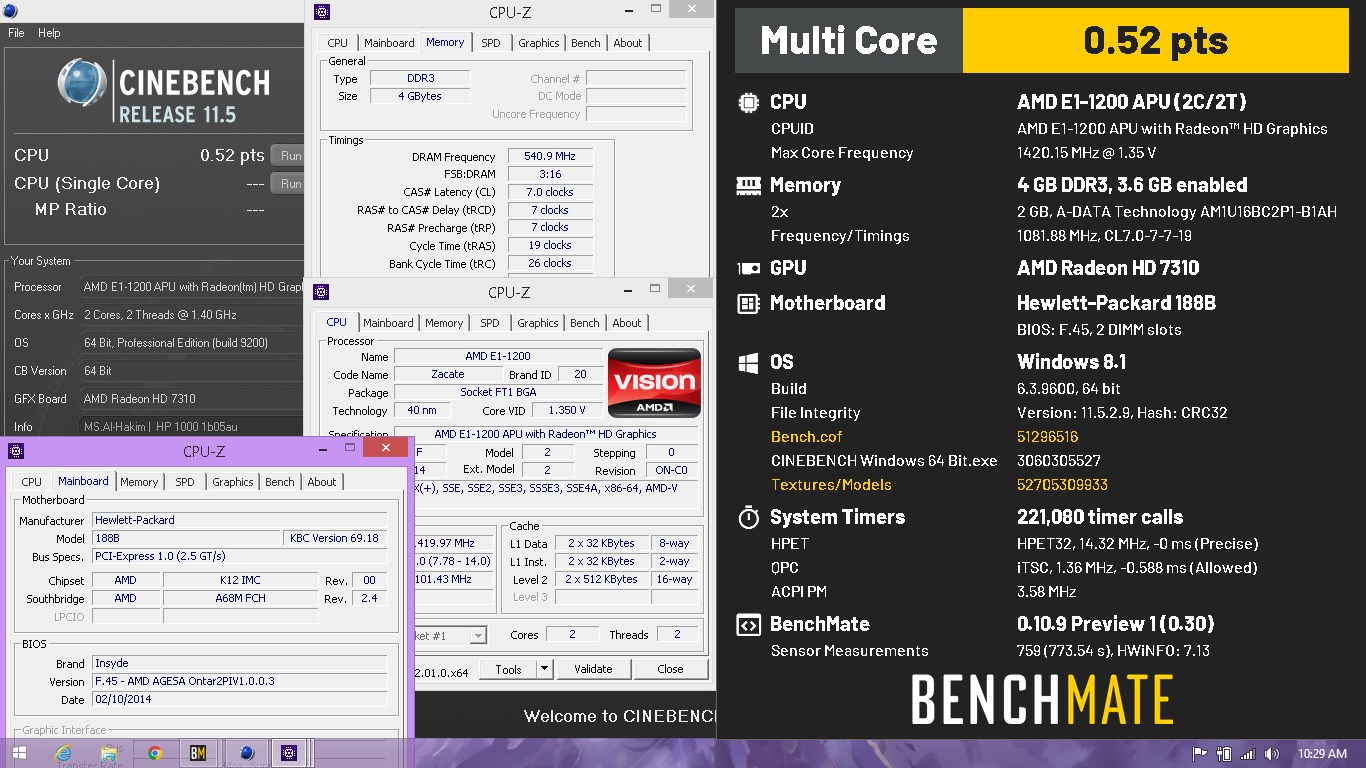Screen dimensions: 1366x768
Task: Click the Code Name Zacate field
Action: coord(448,374)
